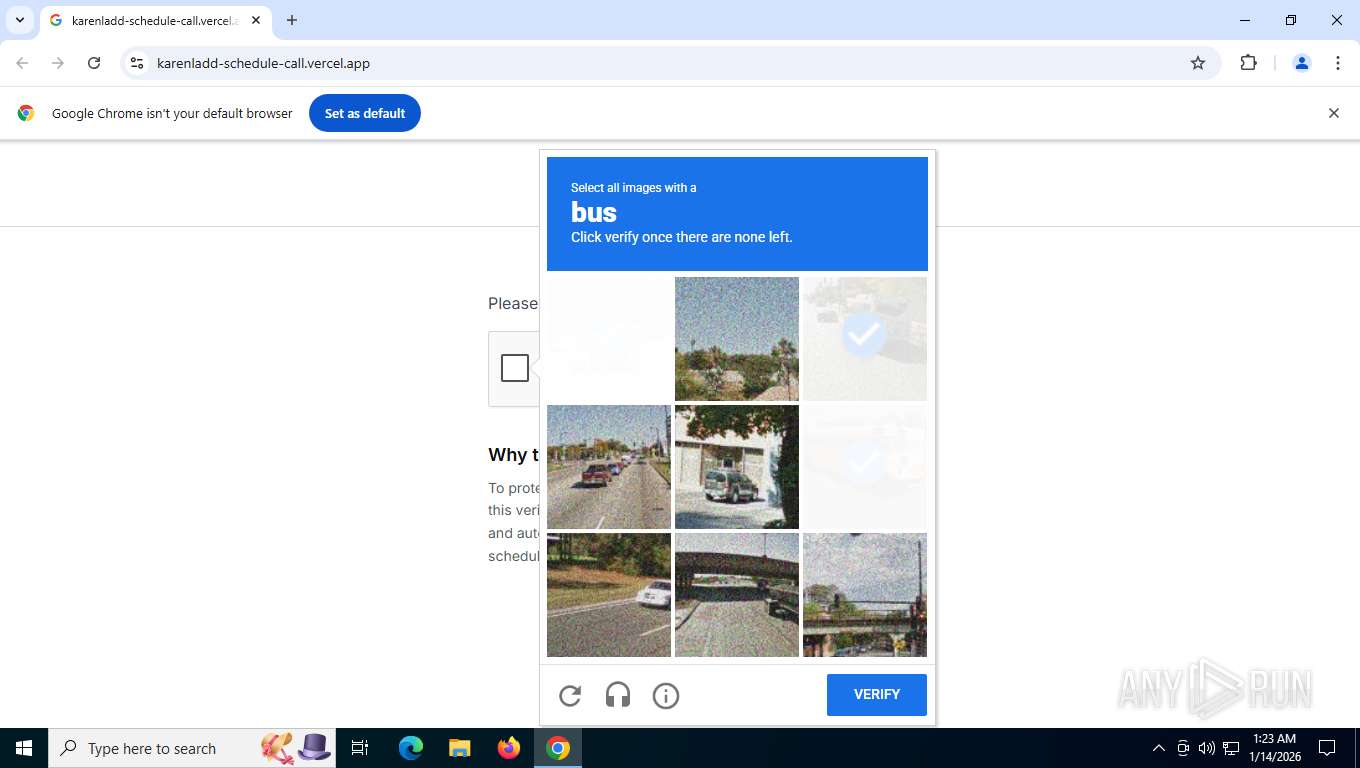
Task: Open the captcha info help icon
Action: (x=666, y=695)
